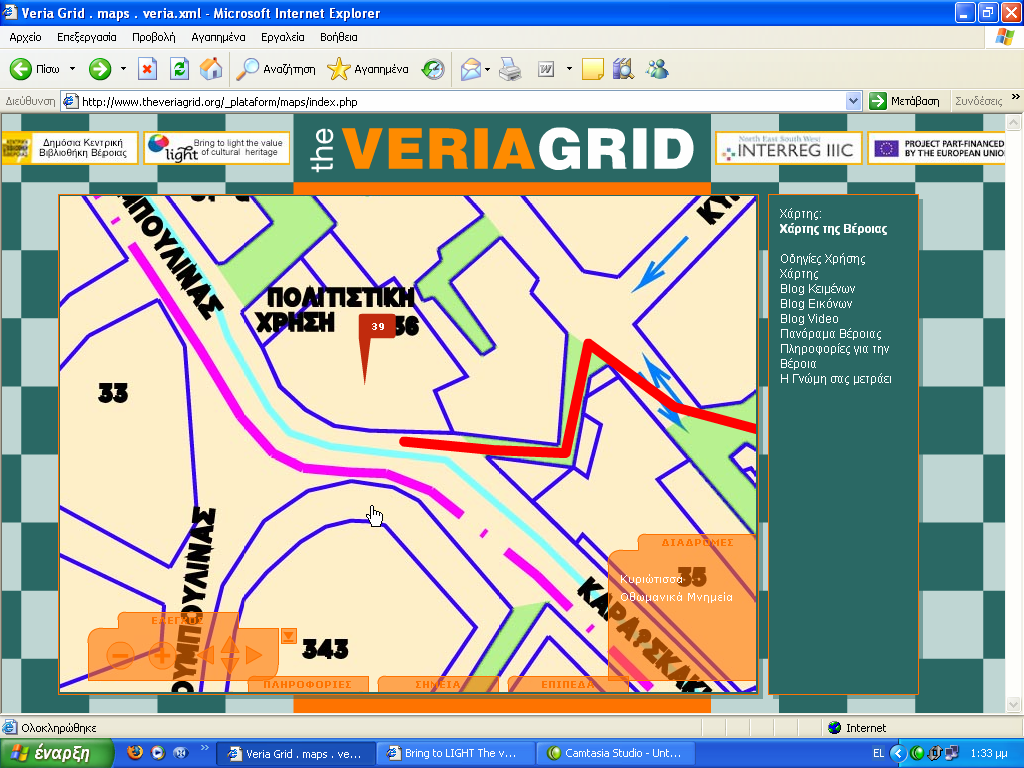Expand the Back button history dropdown
This screenshot has height=768, width=1024.
[x=72, y=69]
